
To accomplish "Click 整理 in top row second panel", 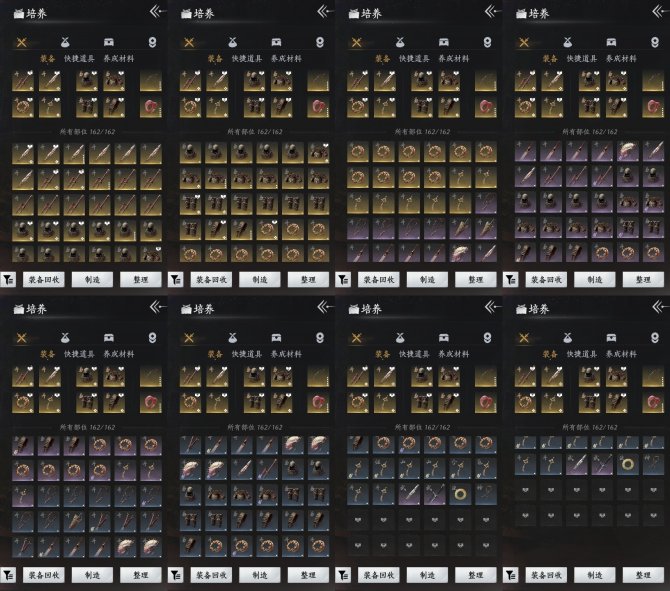I will click(x=308, y=279).
